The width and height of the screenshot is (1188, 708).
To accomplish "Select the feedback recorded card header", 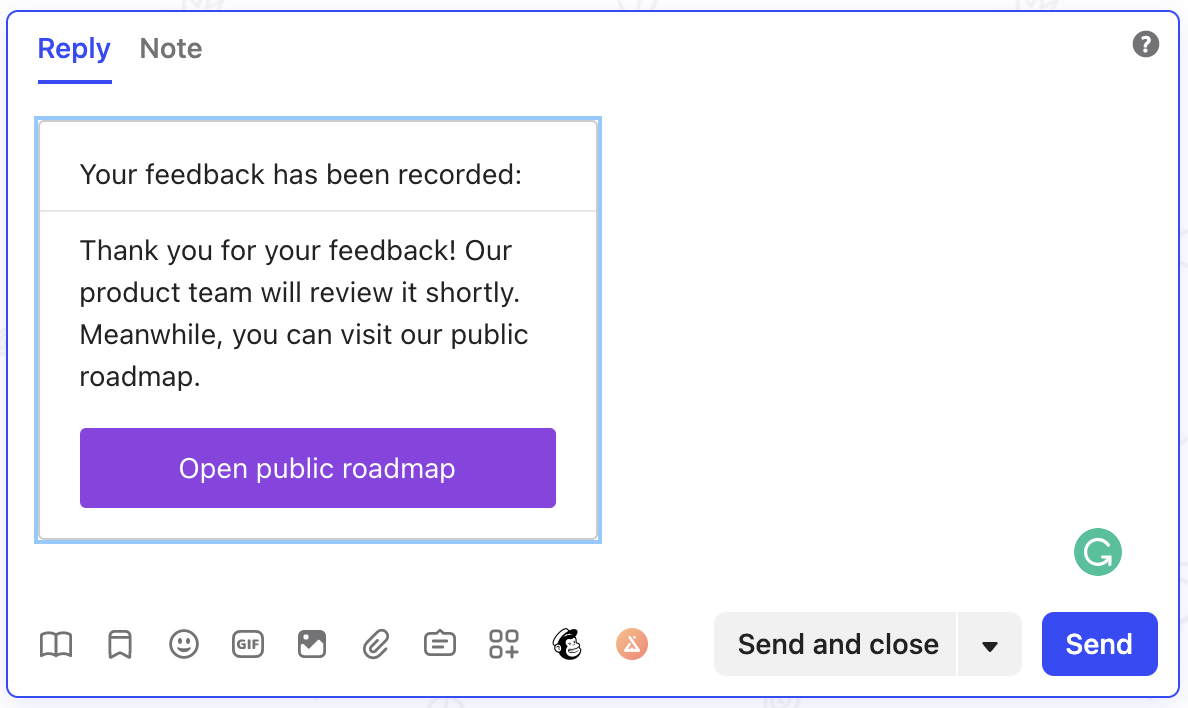I will 317,174.
